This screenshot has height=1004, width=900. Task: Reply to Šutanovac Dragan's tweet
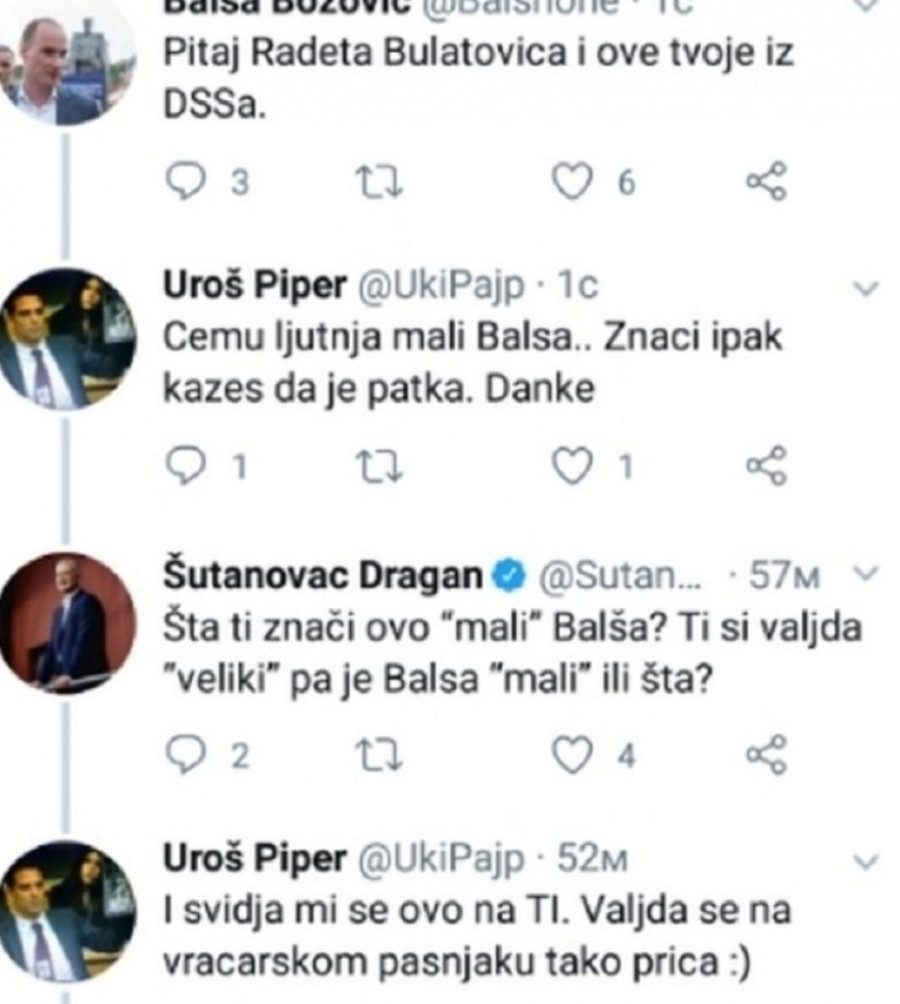click(185, 757)
